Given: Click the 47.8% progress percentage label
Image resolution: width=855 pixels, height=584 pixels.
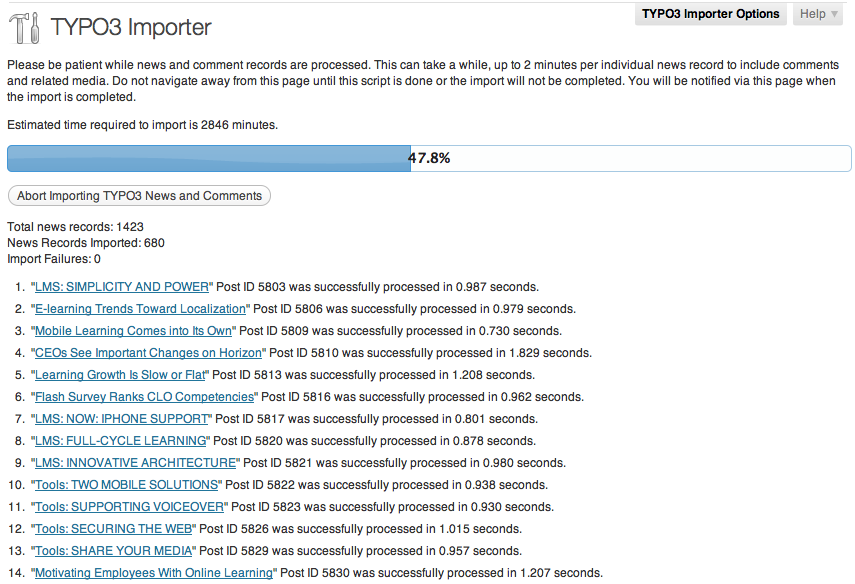Looking at the screenshot, I should [429, 158].
